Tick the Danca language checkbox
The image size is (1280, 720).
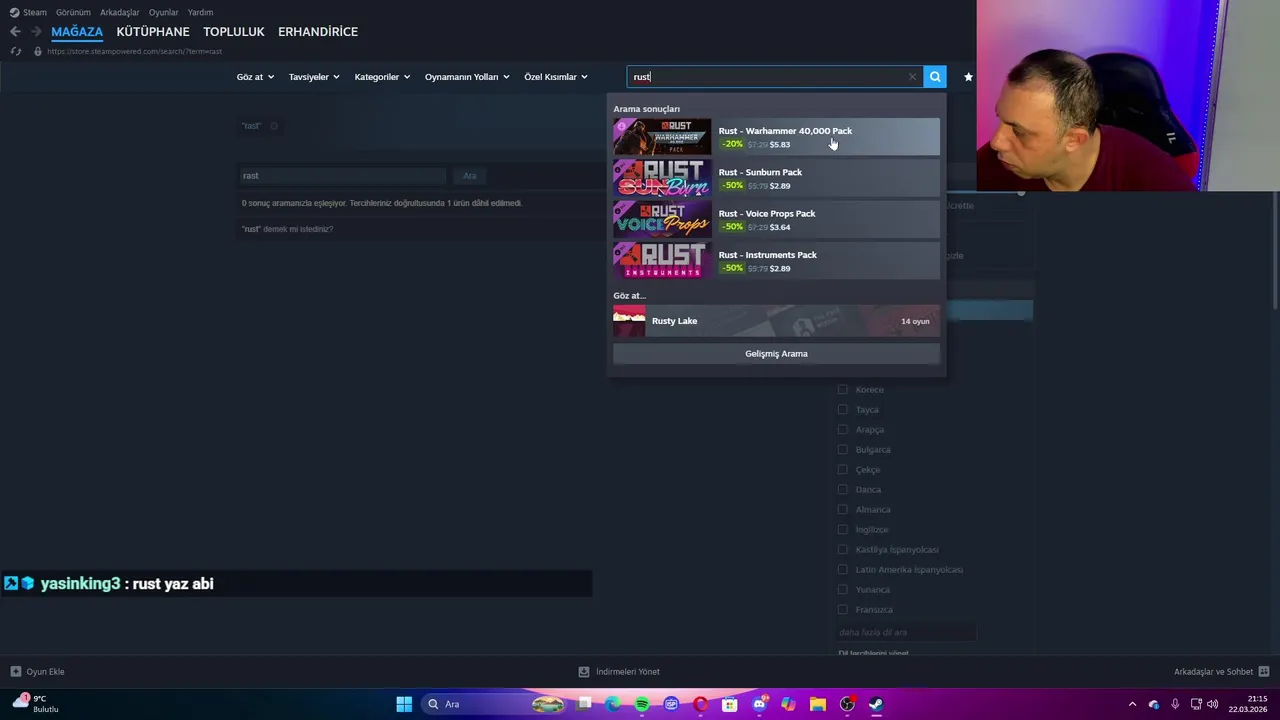[842, 490]
